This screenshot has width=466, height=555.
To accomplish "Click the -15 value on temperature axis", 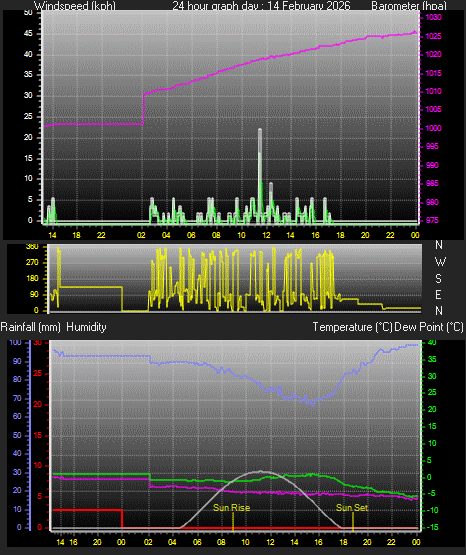I will (431, 527).
